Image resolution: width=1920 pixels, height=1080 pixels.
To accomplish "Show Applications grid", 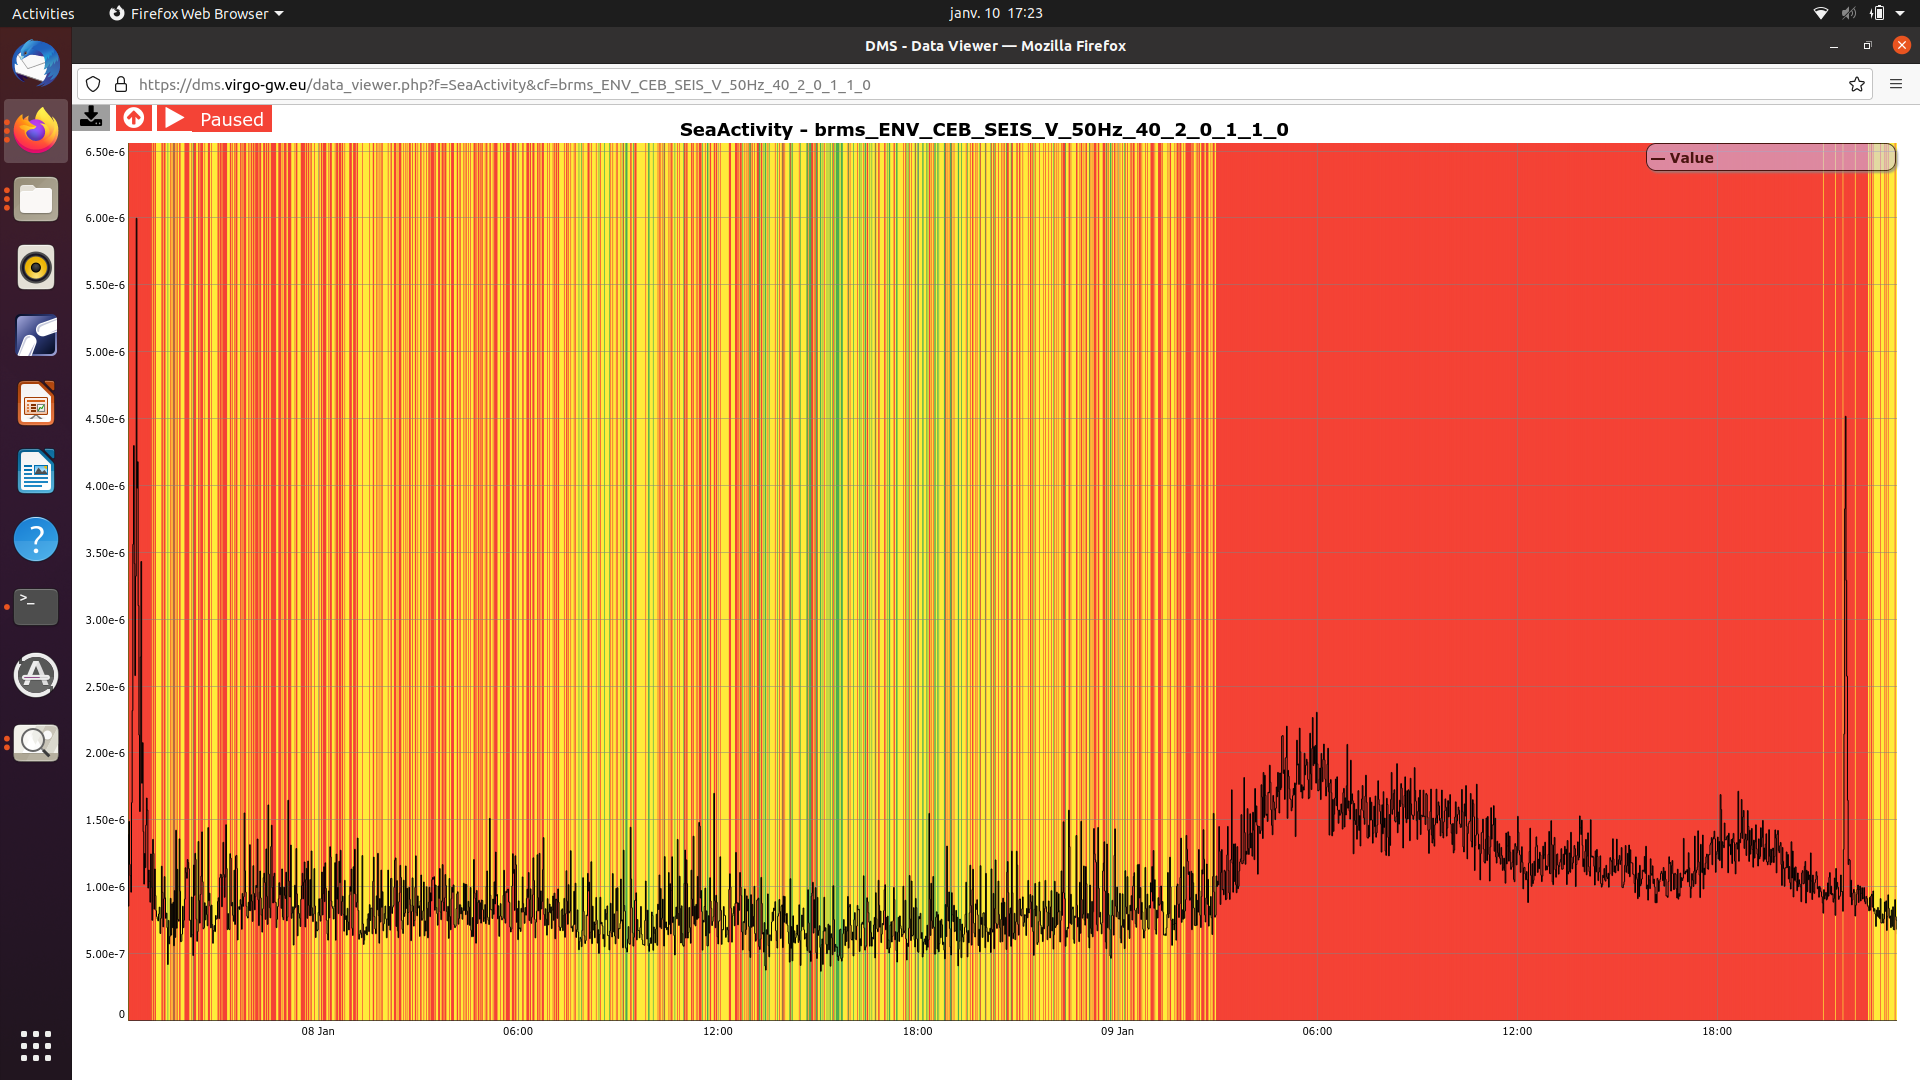I will pos(36,1045).
